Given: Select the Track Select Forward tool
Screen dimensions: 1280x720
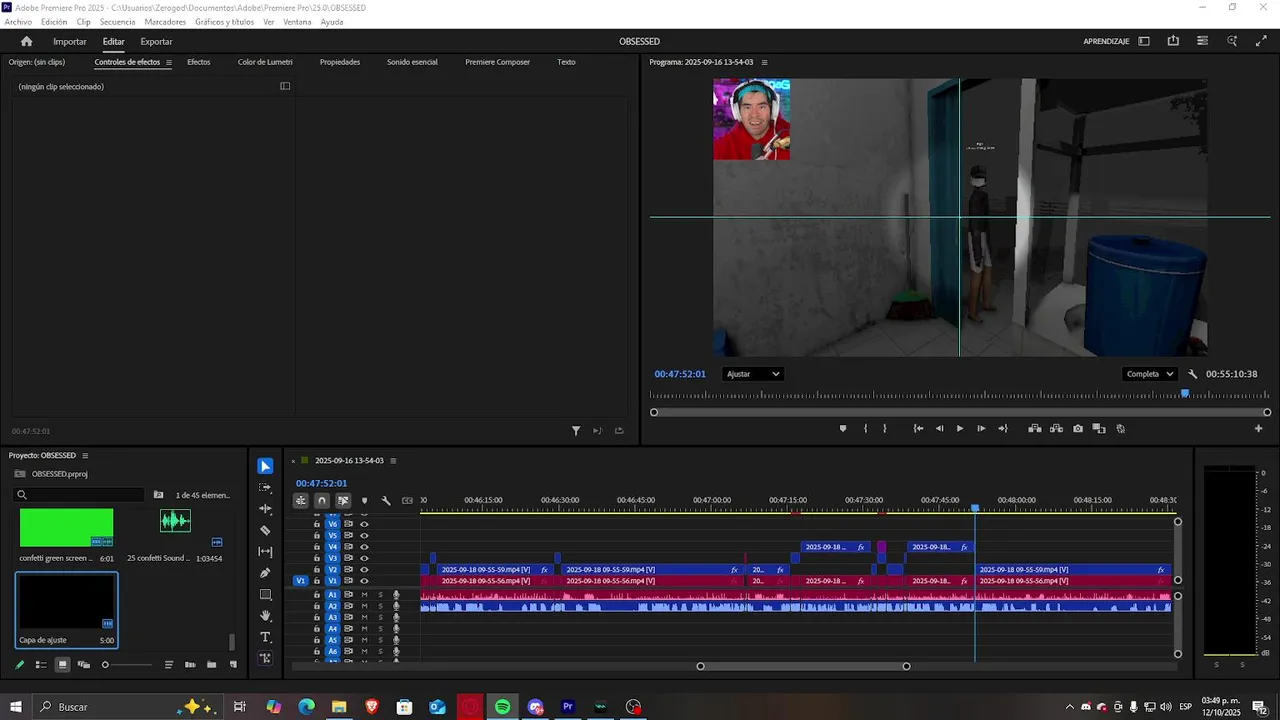Looking at the screenshot, I should tap(265, 487).
